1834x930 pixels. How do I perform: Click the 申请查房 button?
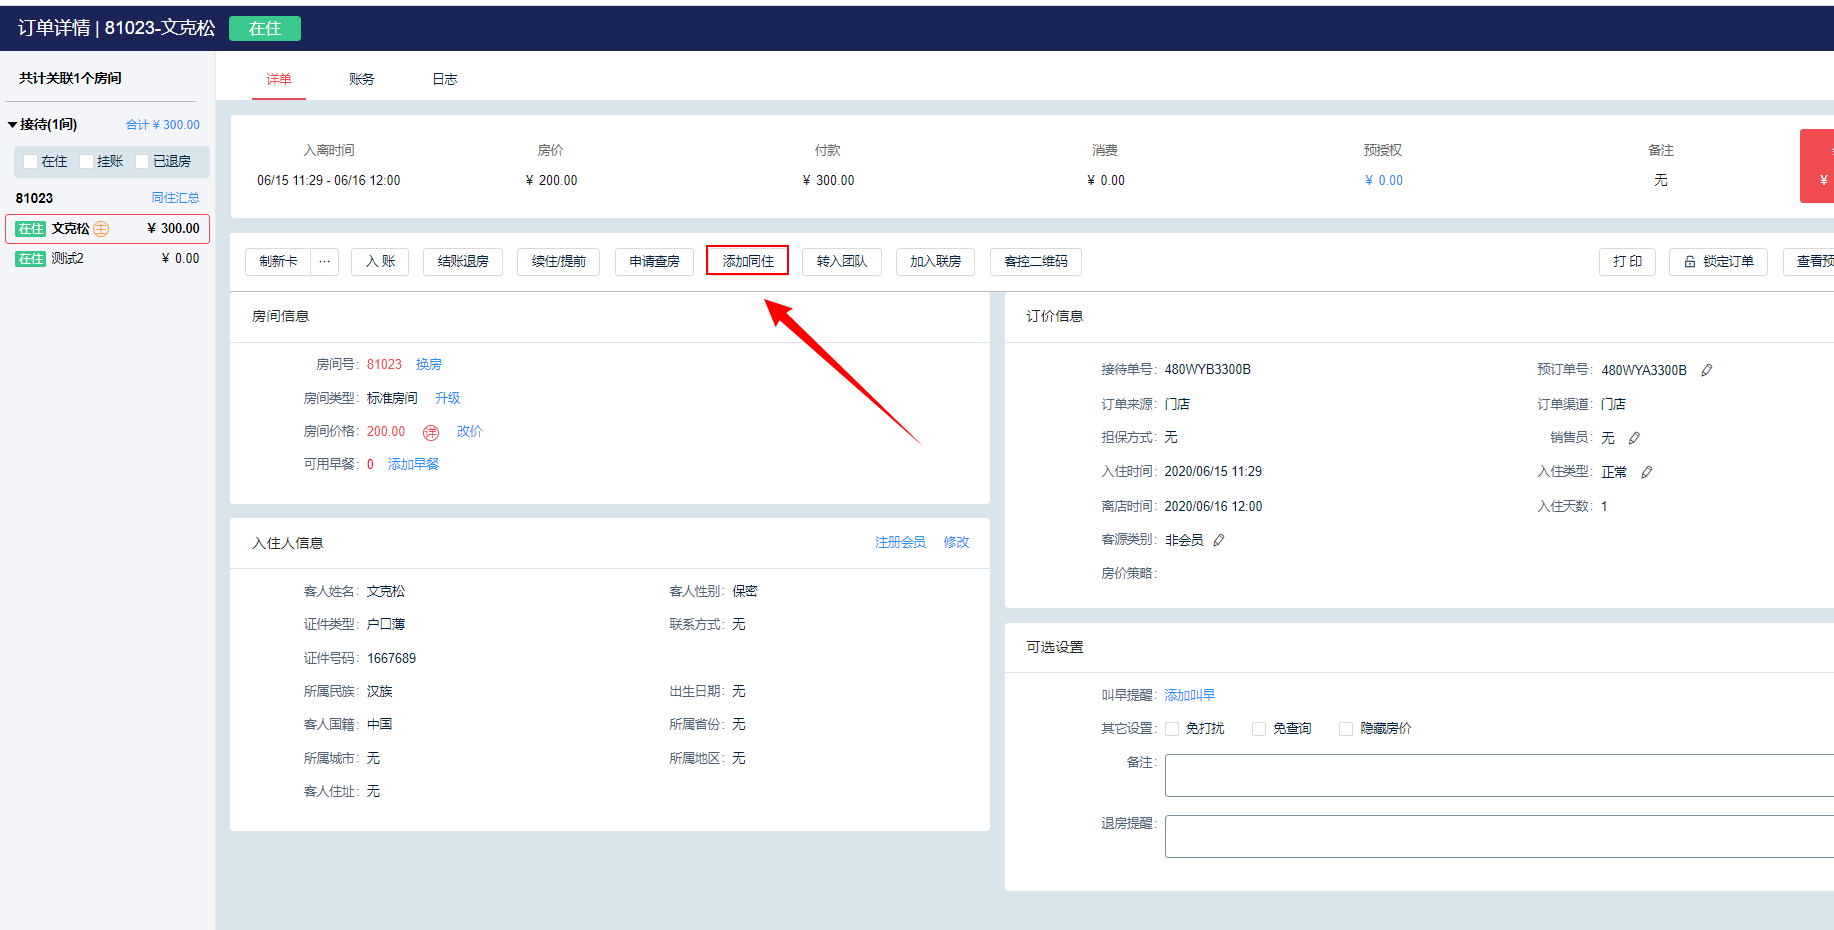[x=654, y=261]
